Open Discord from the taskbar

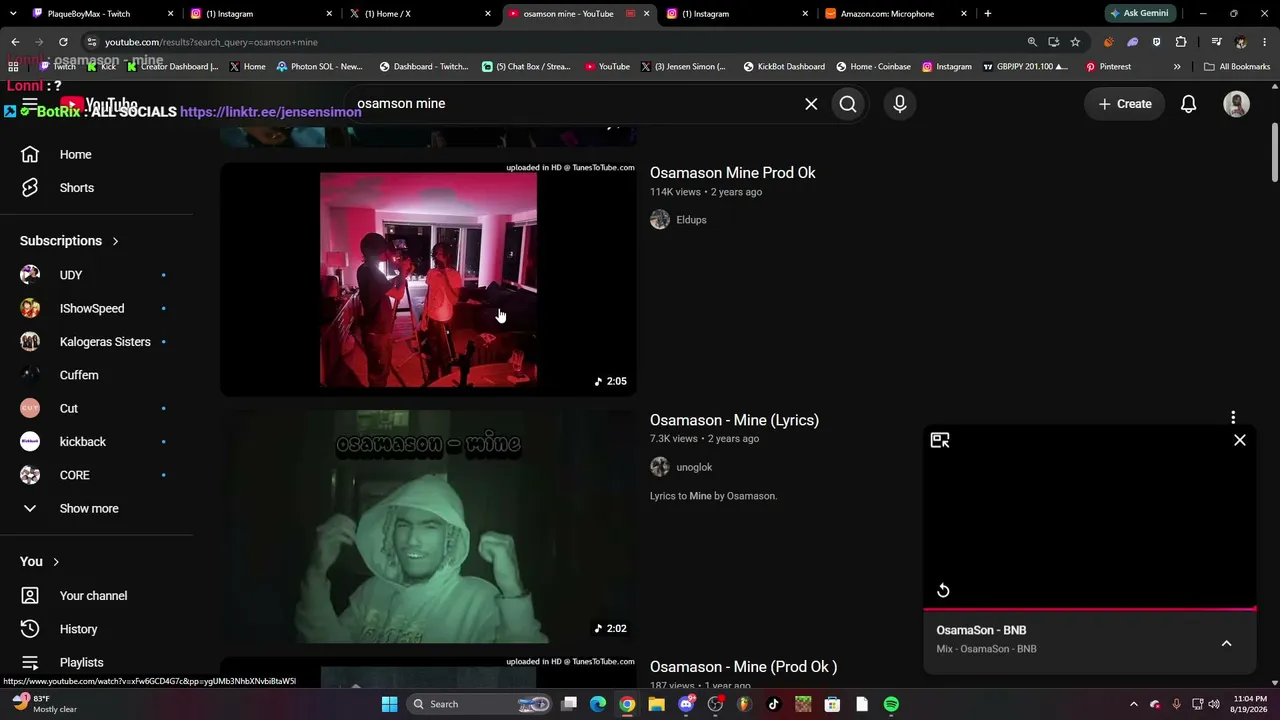click(686, 704)
